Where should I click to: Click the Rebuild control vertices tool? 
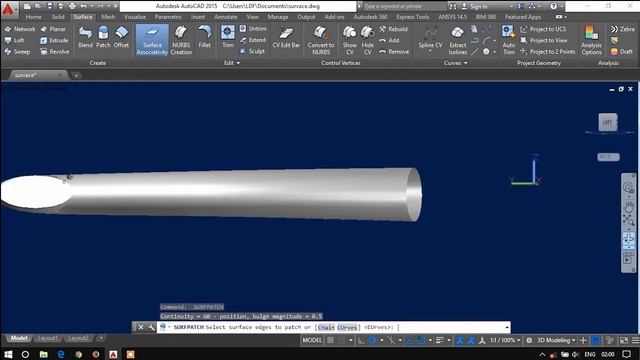click(x=393, y=29)
